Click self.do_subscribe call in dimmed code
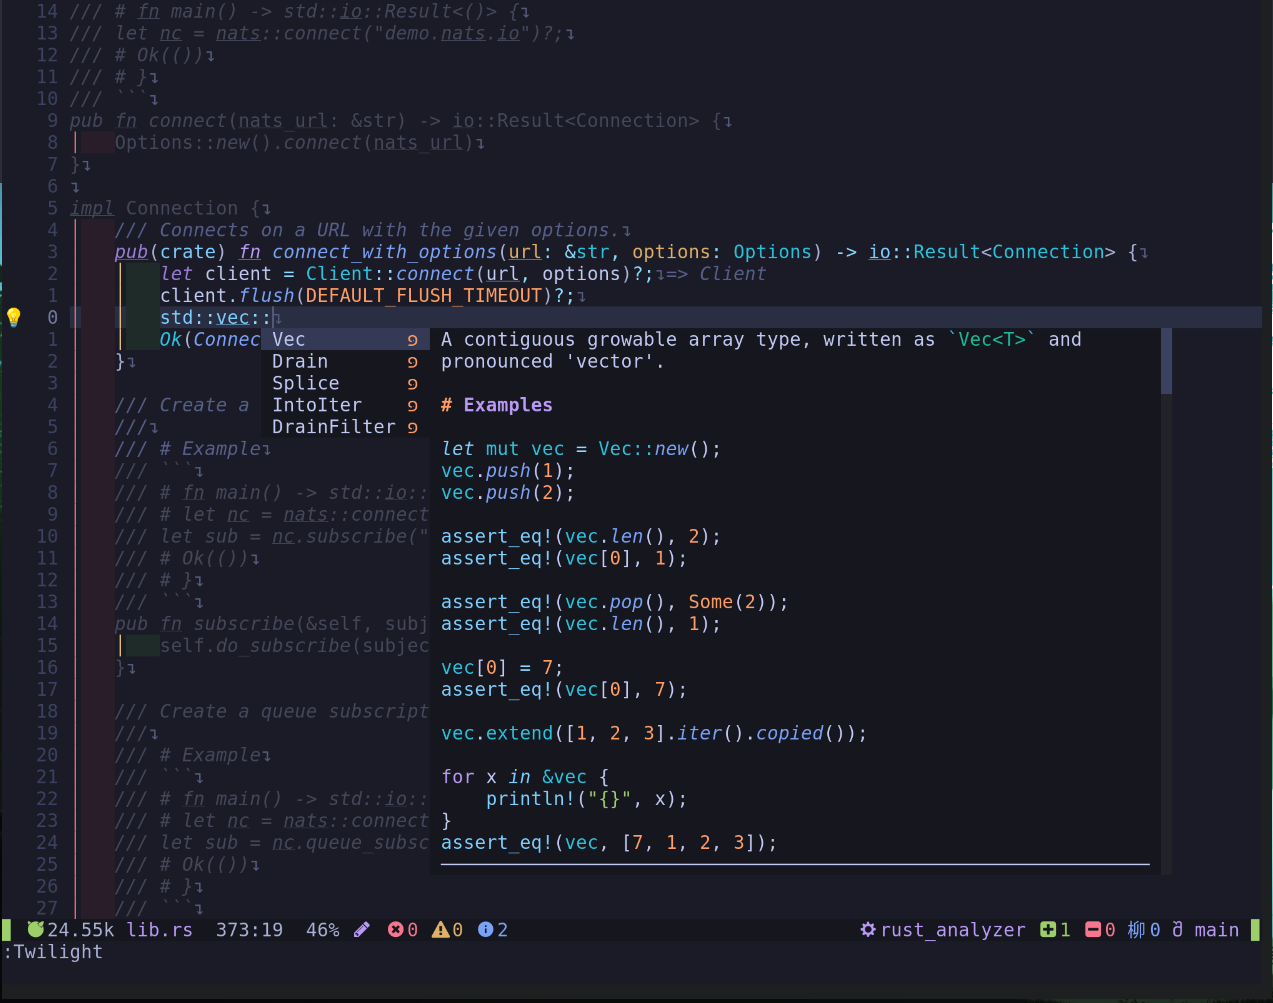Viewport: 1273px width, 1003px height. coord(294,646)
